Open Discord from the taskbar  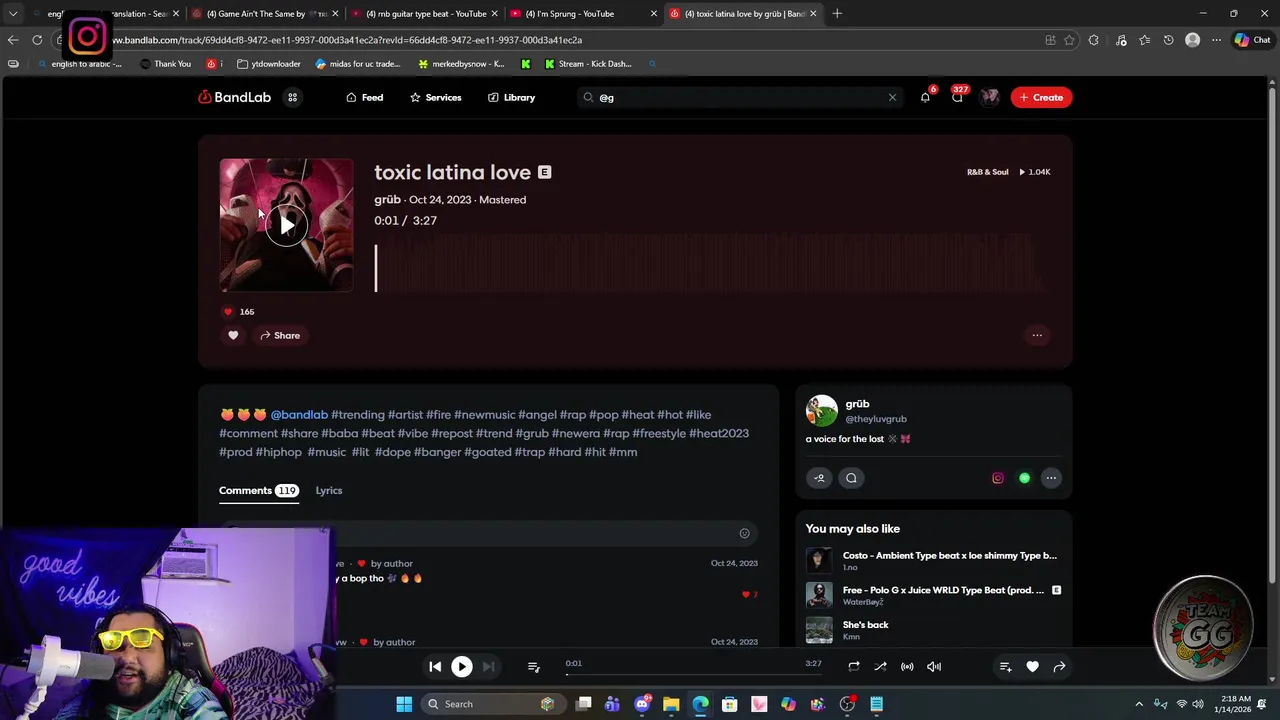pyautogui.click(x=642, y=704)
